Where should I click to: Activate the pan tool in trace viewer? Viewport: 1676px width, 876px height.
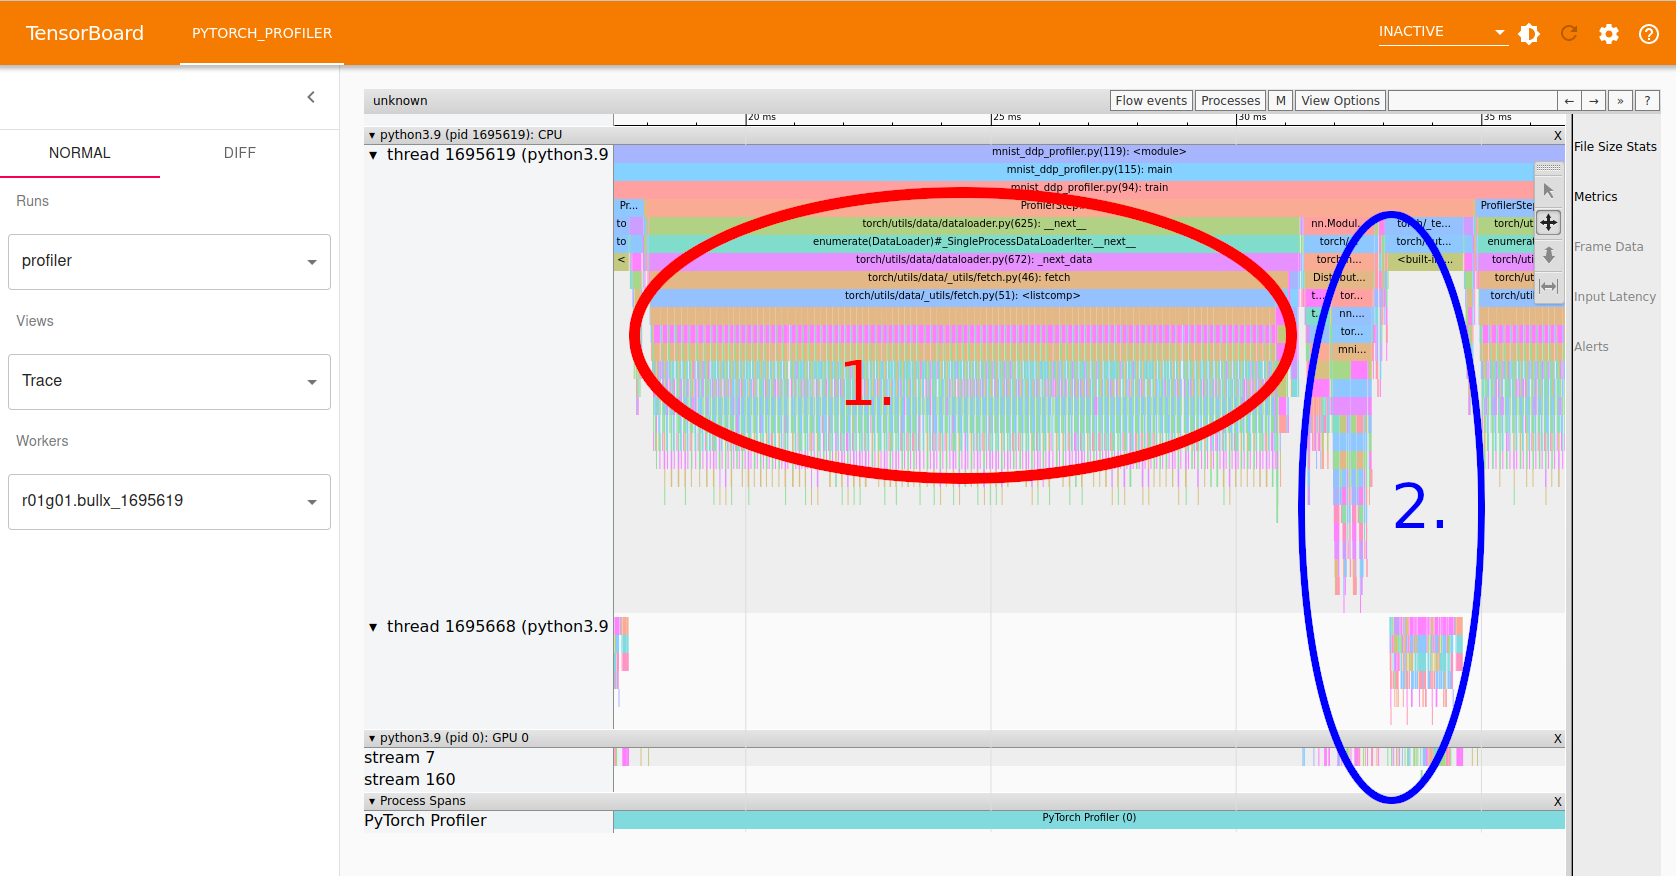[x=1548, y=222]
